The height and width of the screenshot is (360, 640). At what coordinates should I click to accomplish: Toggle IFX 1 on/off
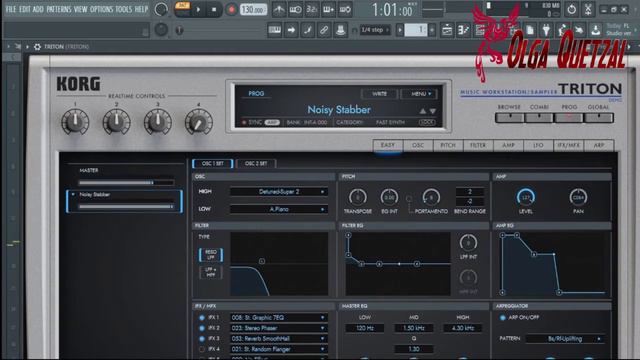[202, 318]
